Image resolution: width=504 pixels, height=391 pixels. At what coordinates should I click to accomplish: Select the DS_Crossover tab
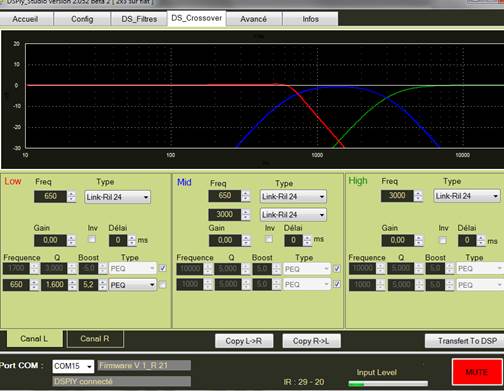pyautogui.click(x=196, y=18)
